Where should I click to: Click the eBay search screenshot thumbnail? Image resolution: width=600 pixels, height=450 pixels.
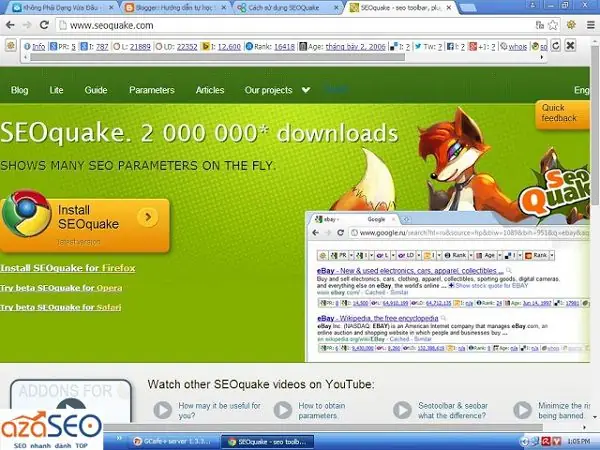[x=448, y=286]
